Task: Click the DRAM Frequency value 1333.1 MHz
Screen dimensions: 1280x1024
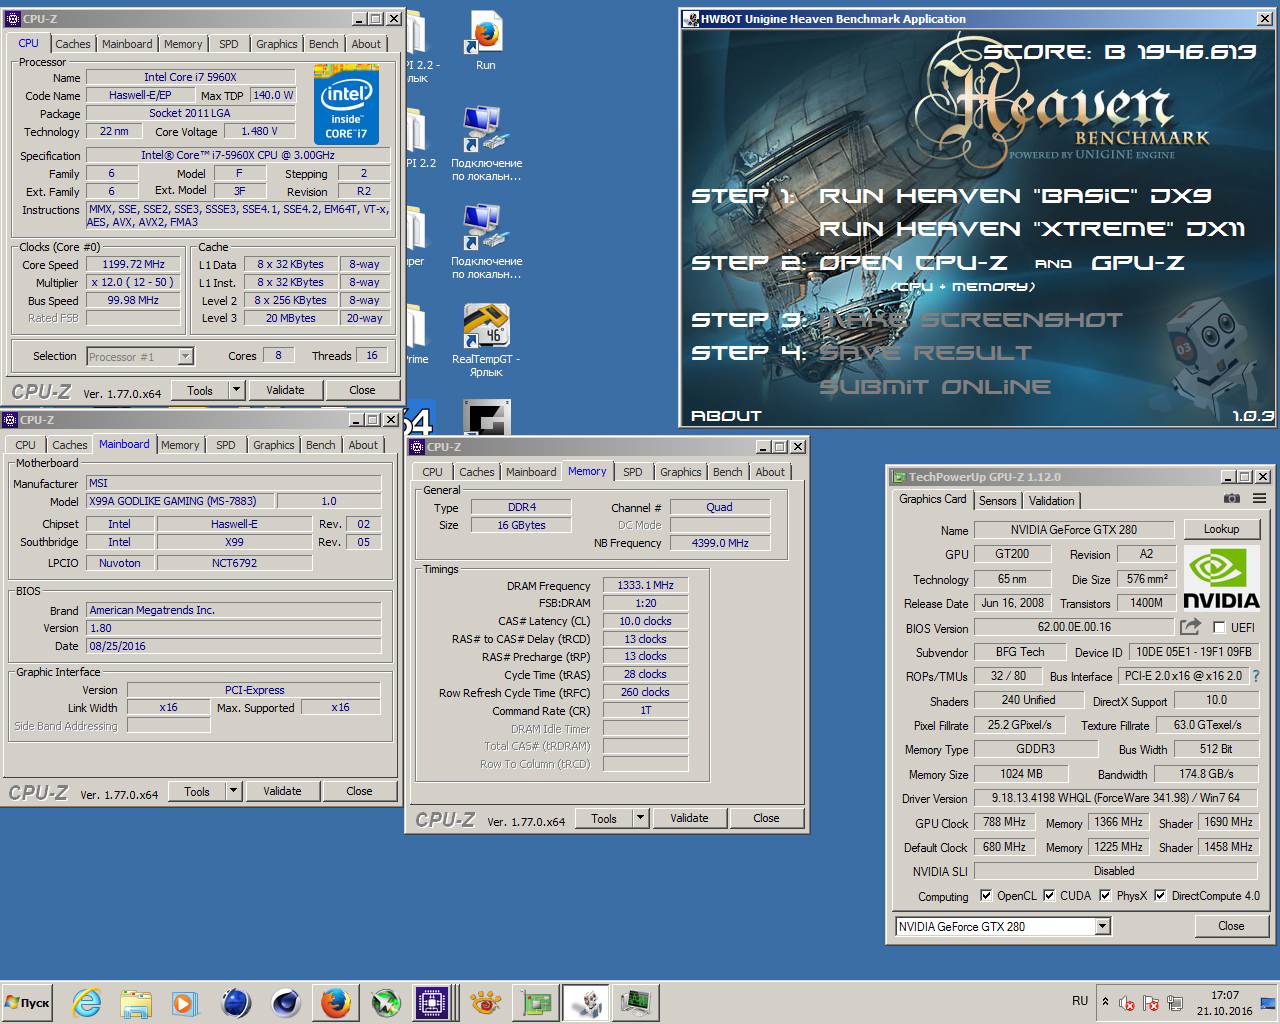Action: coord(645,585)
